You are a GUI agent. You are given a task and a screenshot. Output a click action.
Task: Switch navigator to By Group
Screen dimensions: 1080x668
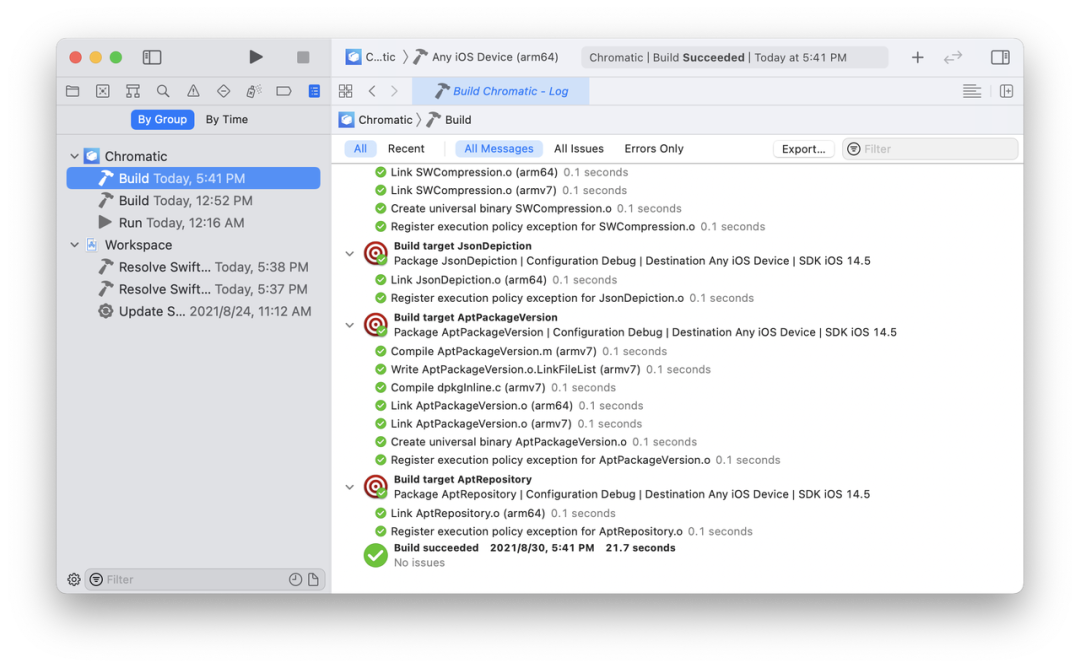(163, 119)
